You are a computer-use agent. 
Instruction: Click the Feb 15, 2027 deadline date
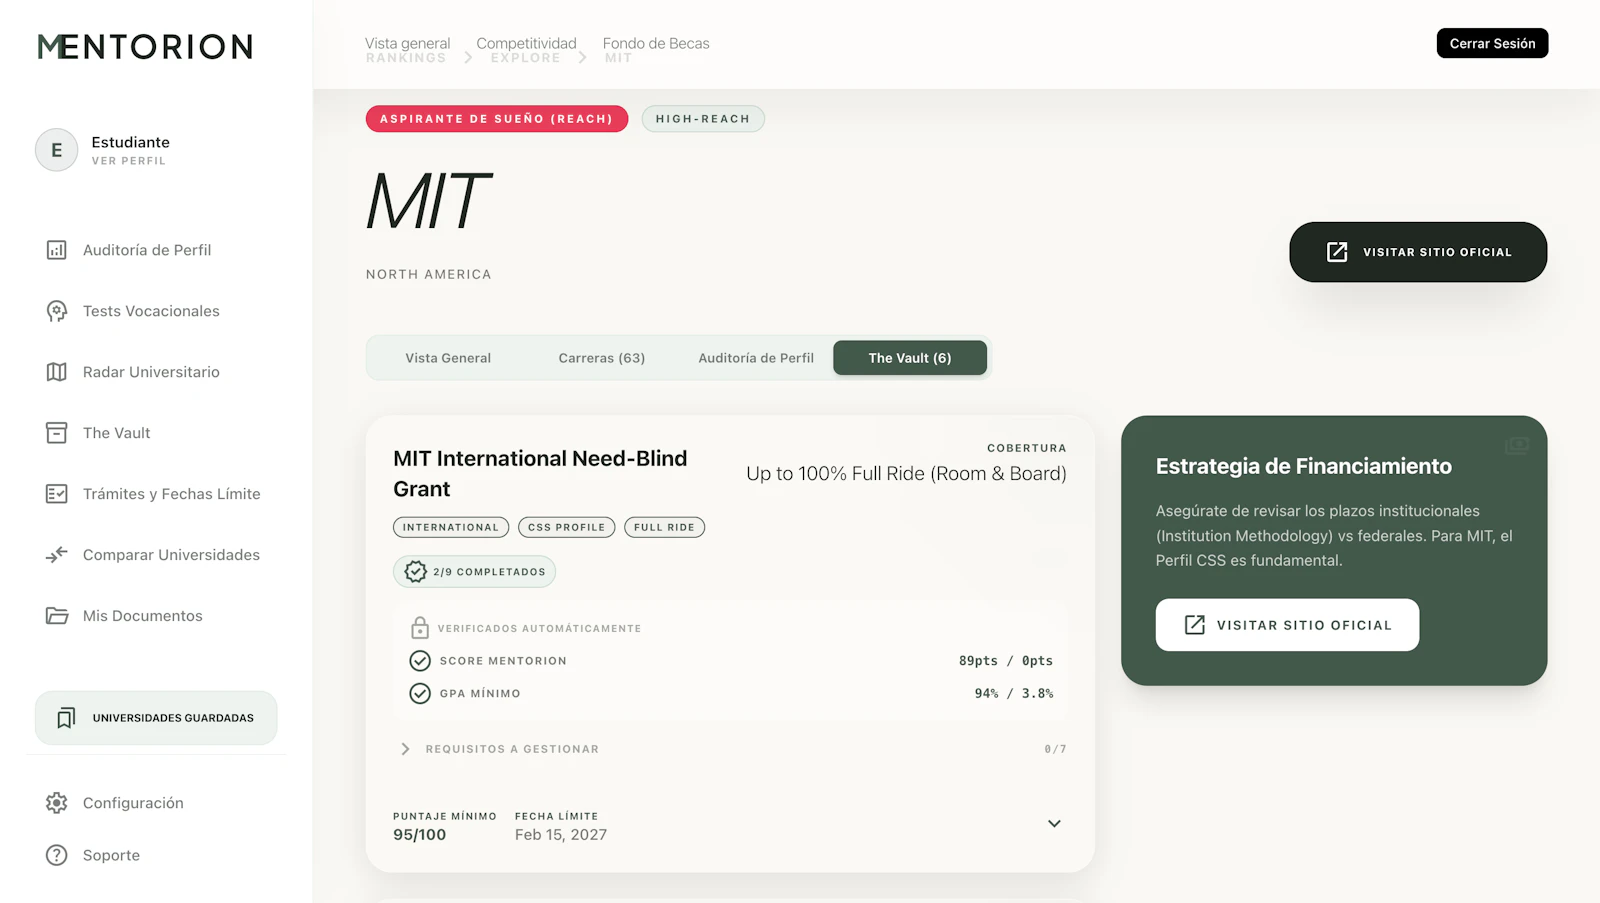tap(561, 835)
